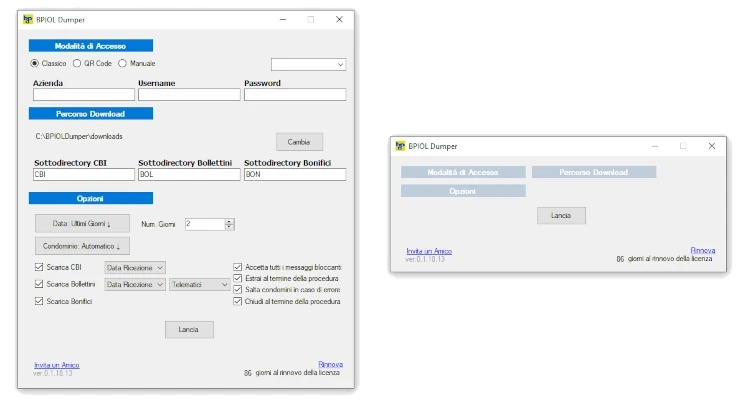The width and height of the screenshot is (748, 400).
Task: Click the Data: Ultimi Giorni button
Action: click(x=82, y=223)
